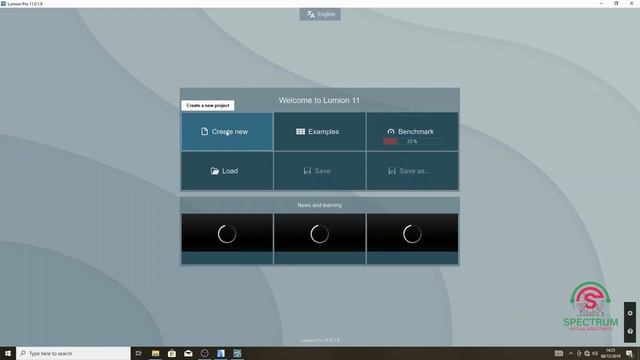Click the volume tray icon
The height and width of the screenshot is (360, 640).
595,353
